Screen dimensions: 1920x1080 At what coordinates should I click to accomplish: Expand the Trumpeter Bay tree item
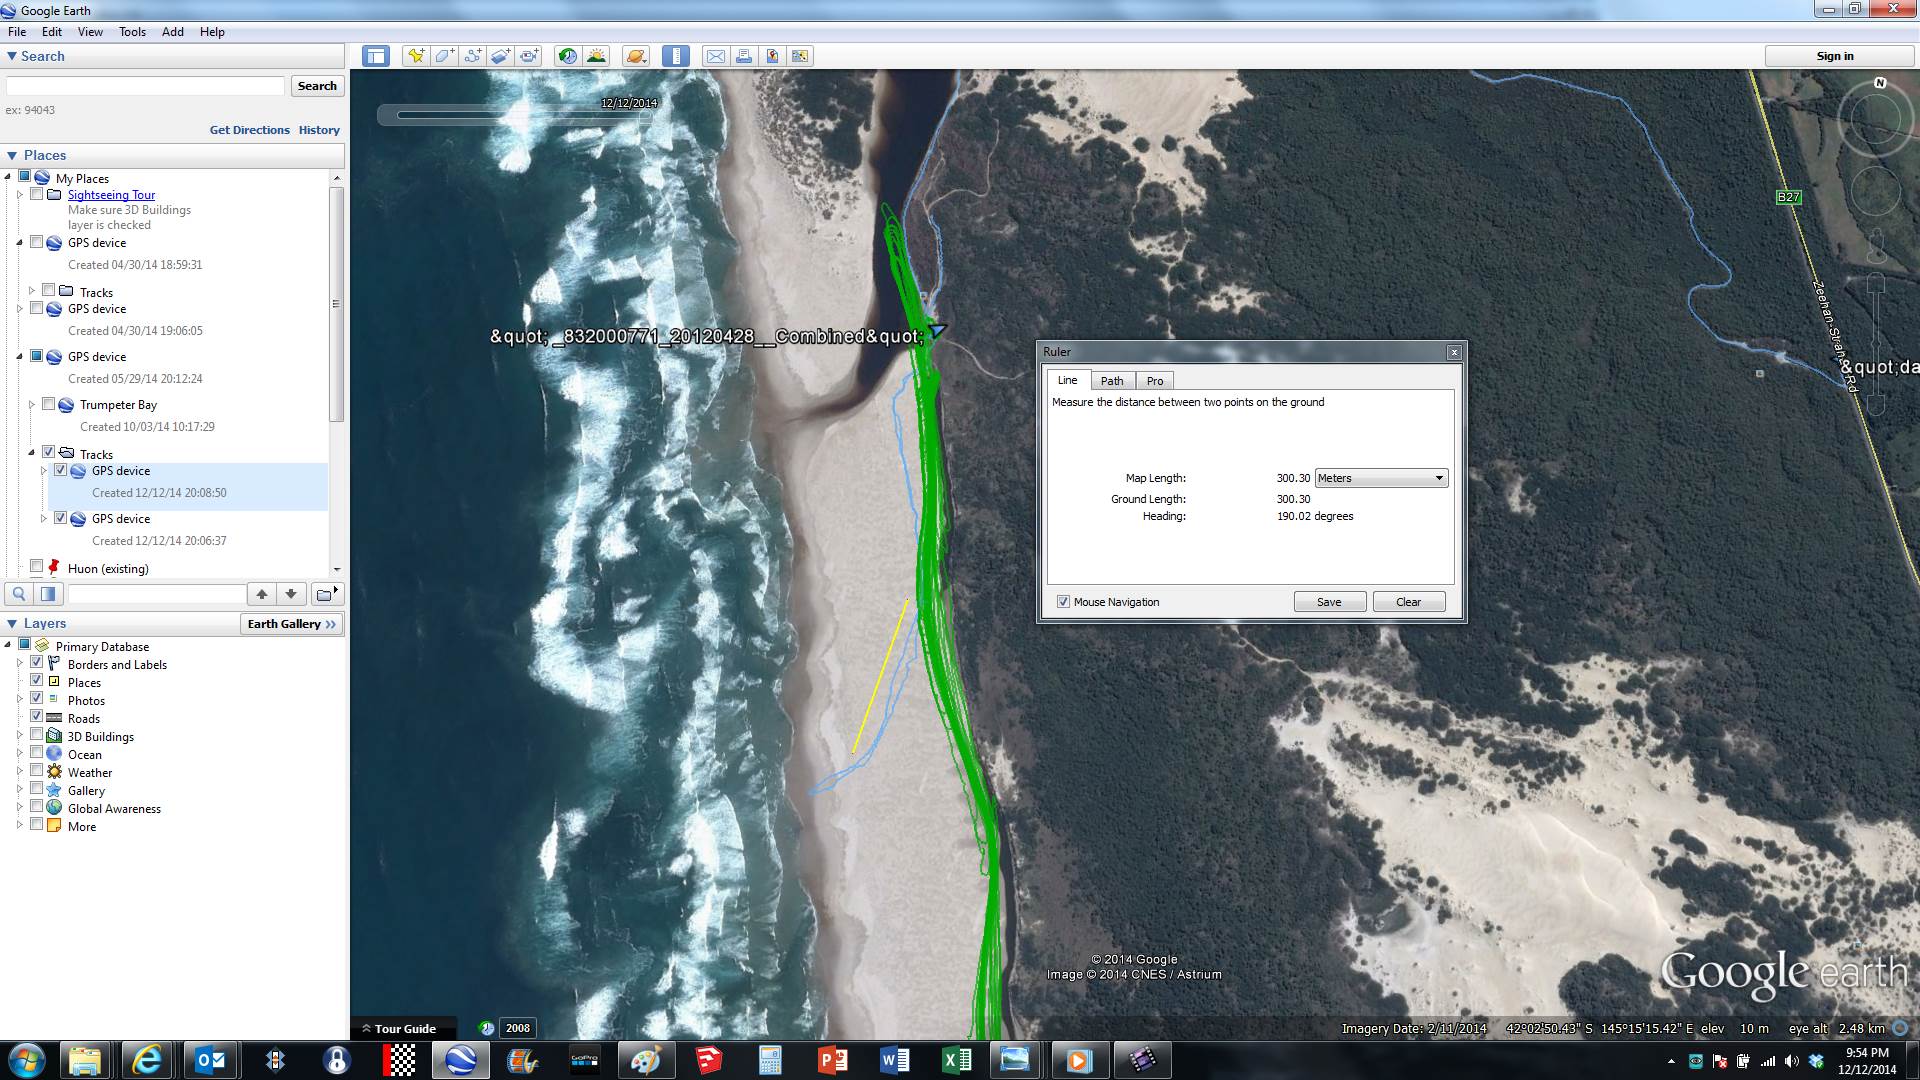click(32, 404)
